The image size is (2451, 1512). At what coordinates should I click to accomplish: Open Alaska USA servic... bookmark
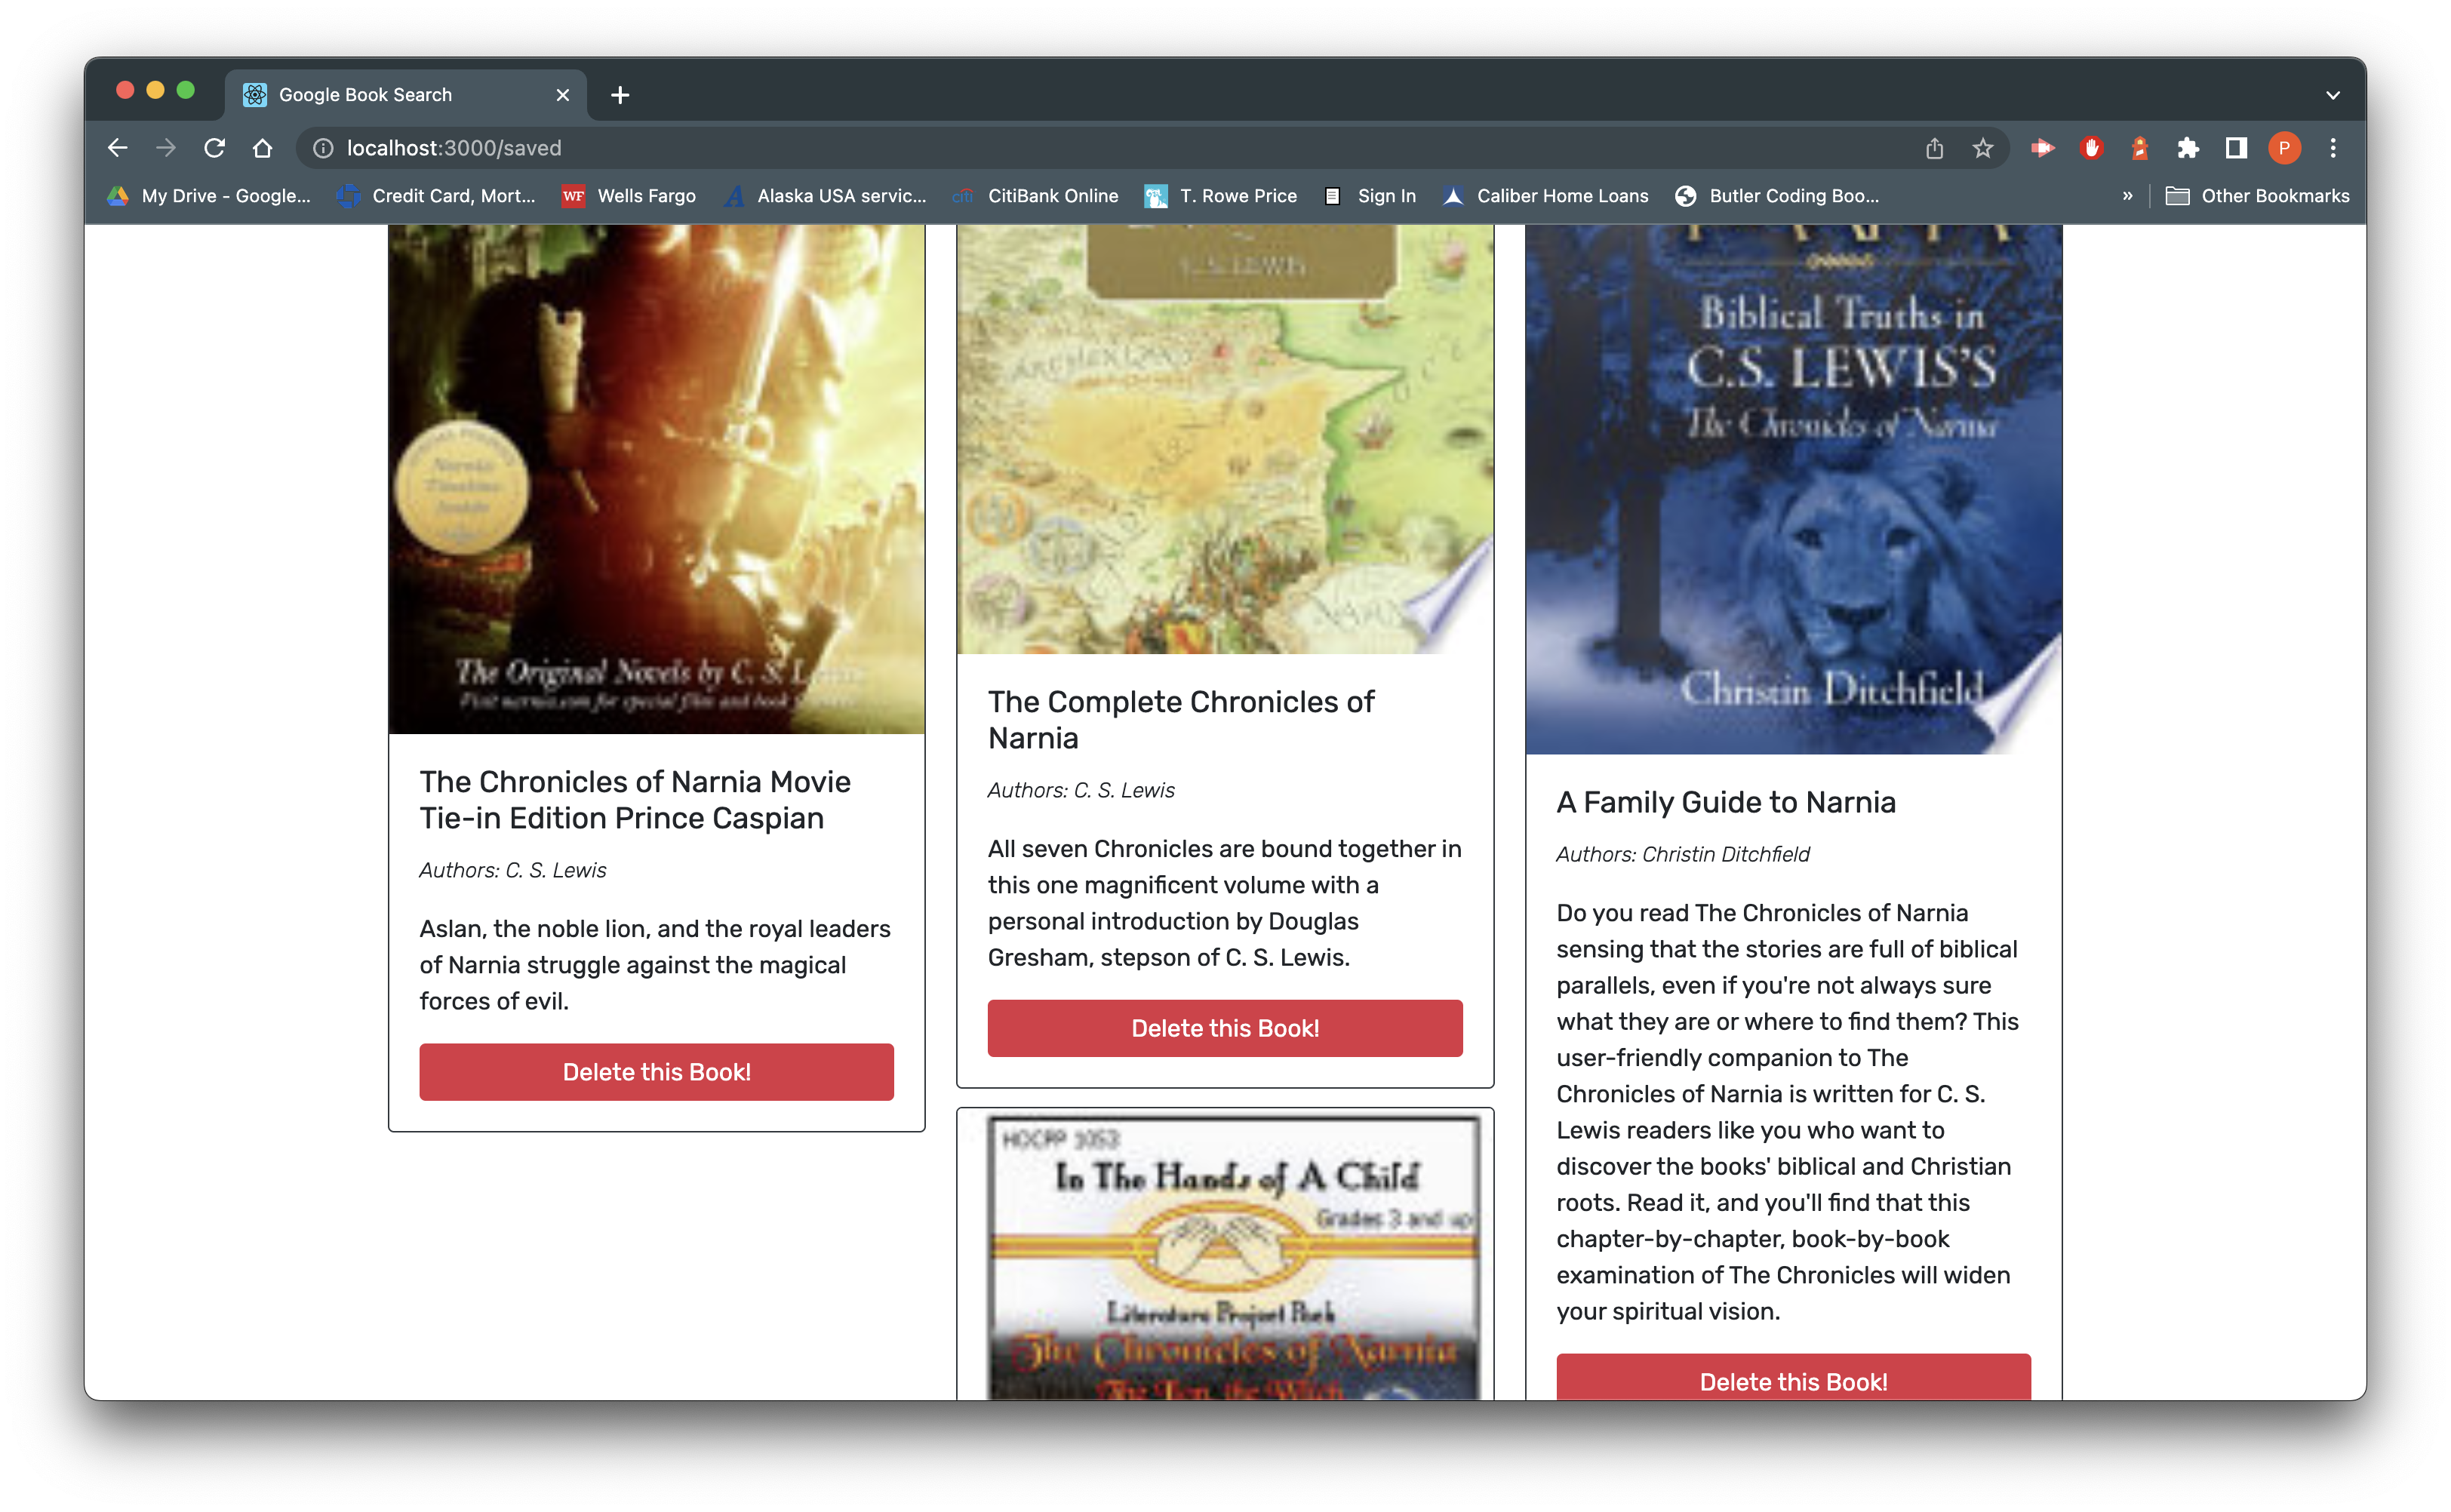(825, 196)
